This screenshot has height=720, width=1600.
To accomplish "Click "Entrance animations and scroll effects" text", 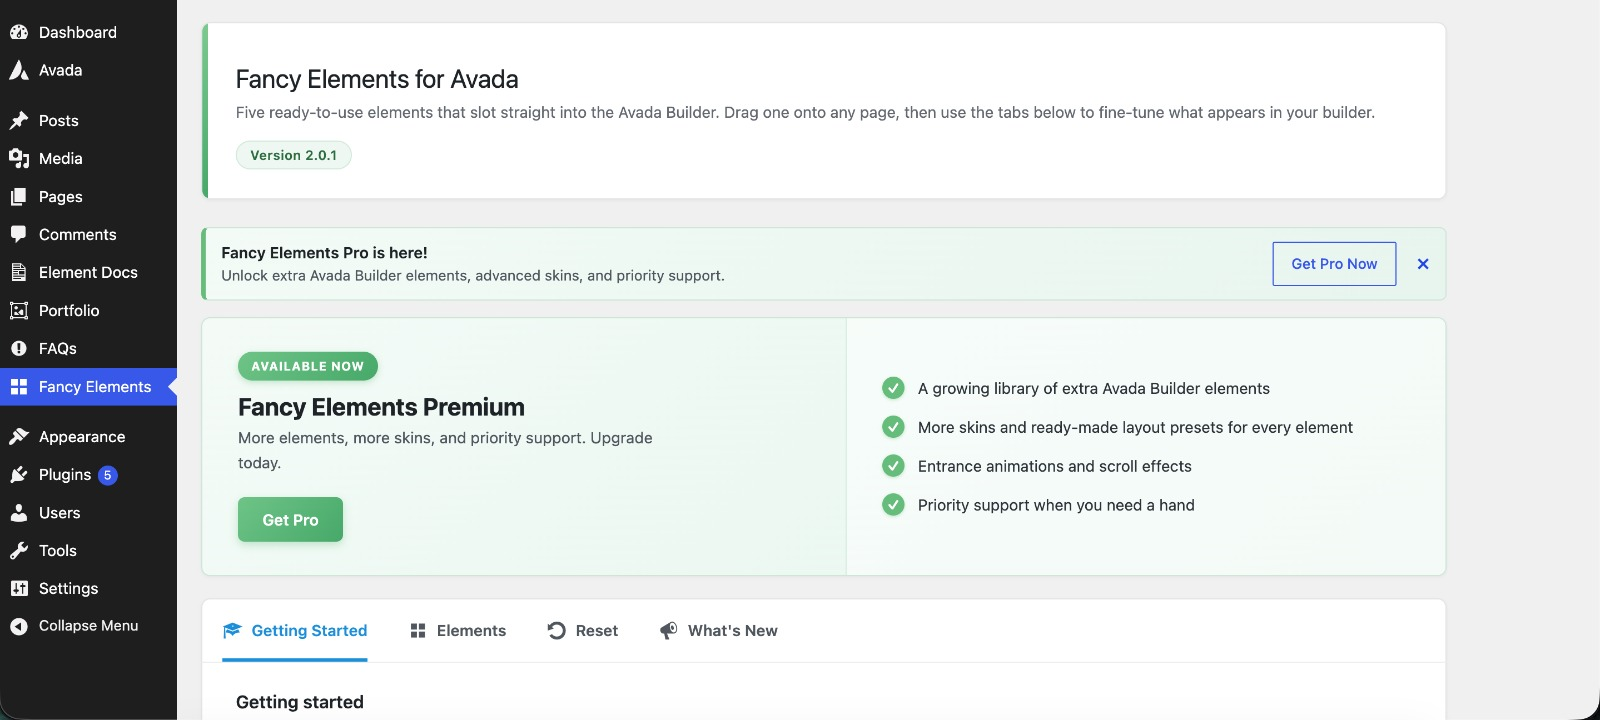I will [1055, 466].
